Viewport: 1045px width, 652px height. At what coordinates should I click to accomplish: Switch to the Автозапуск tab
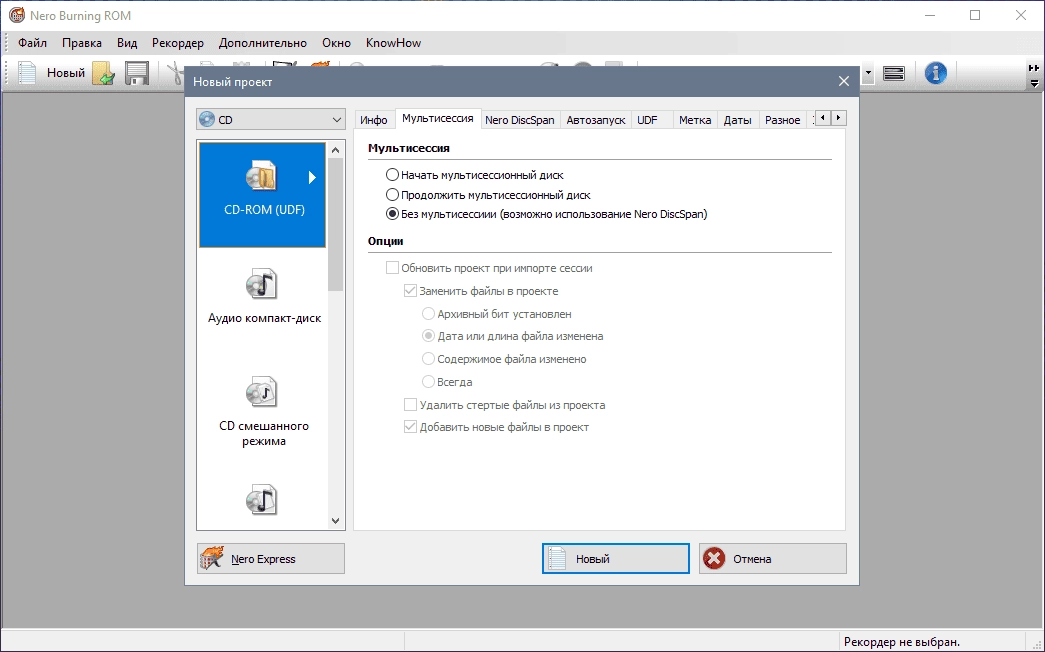(596, 120)
